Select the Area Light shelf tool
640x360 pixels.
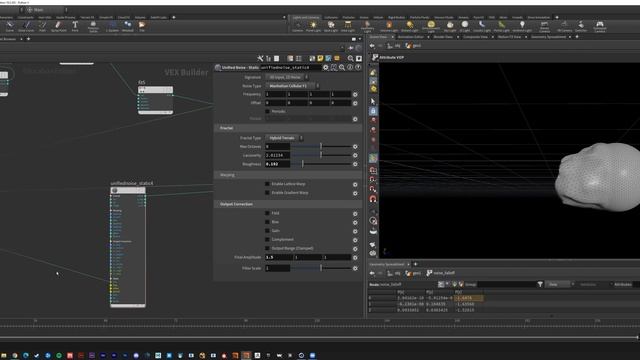click(x=348, y=27)
